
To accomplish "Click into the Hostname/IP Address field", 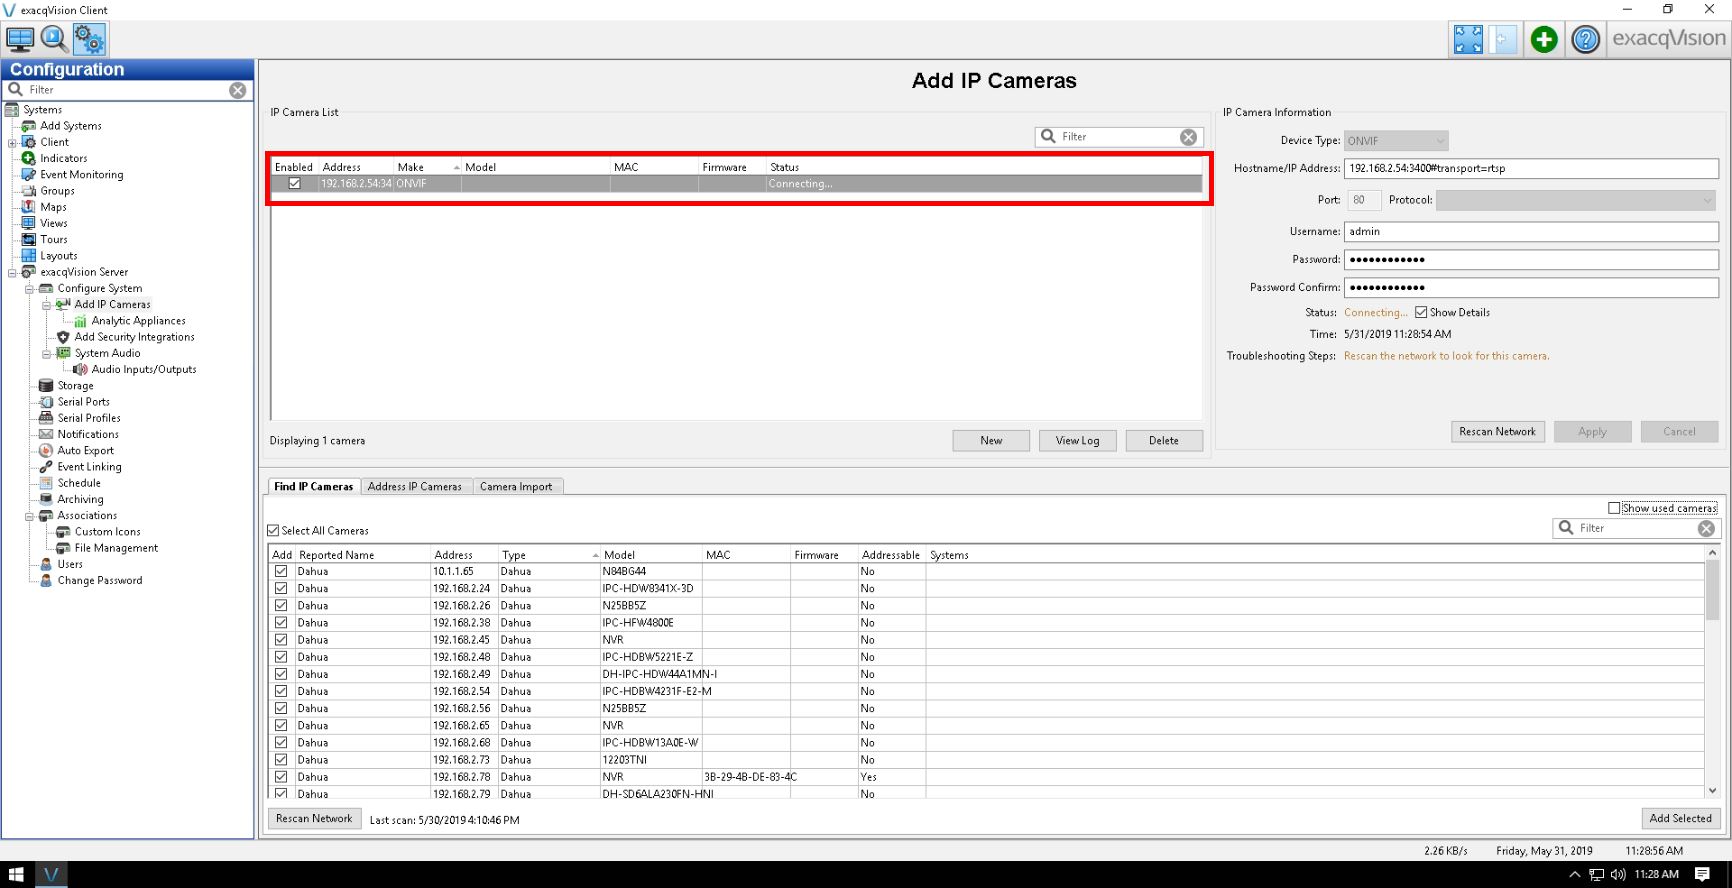I will 1531,169.
